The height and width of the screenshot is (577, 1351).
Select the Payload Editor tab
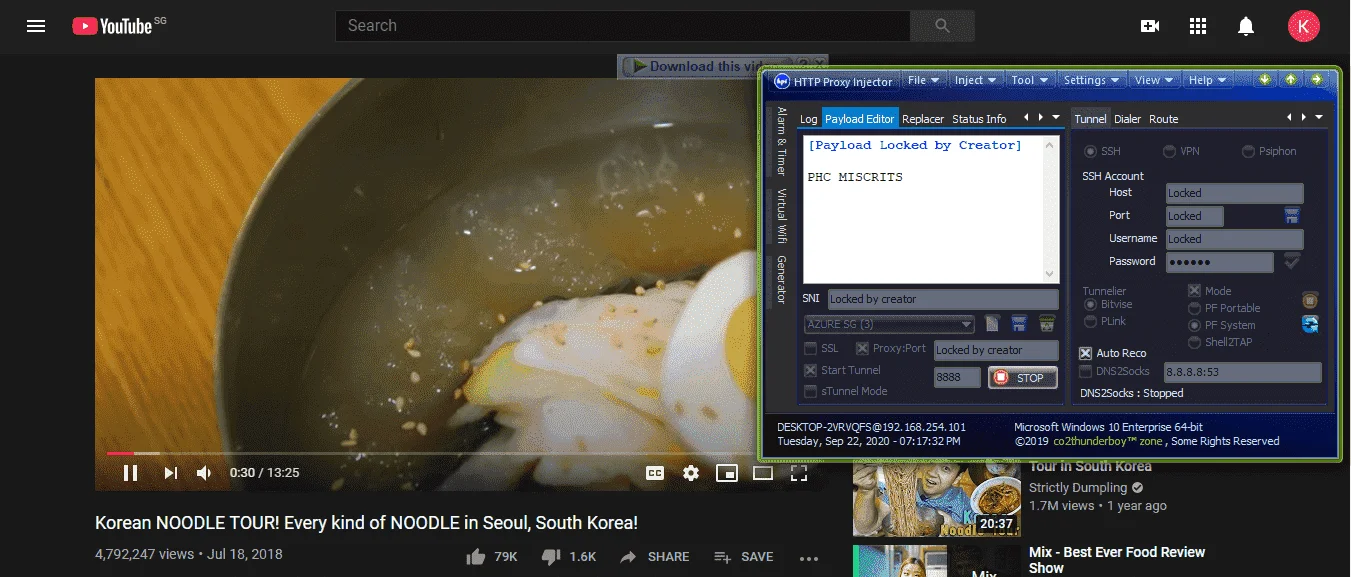860,119
